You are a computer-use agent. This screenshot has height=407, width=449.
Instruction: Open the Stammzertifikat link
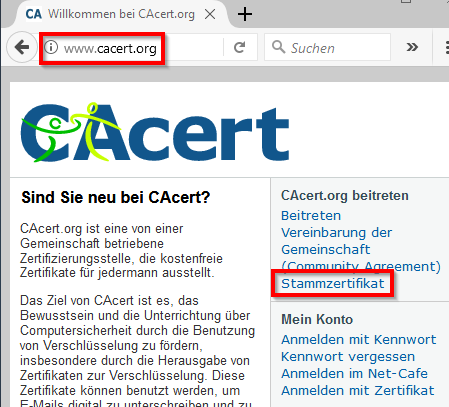pos(333,284)
